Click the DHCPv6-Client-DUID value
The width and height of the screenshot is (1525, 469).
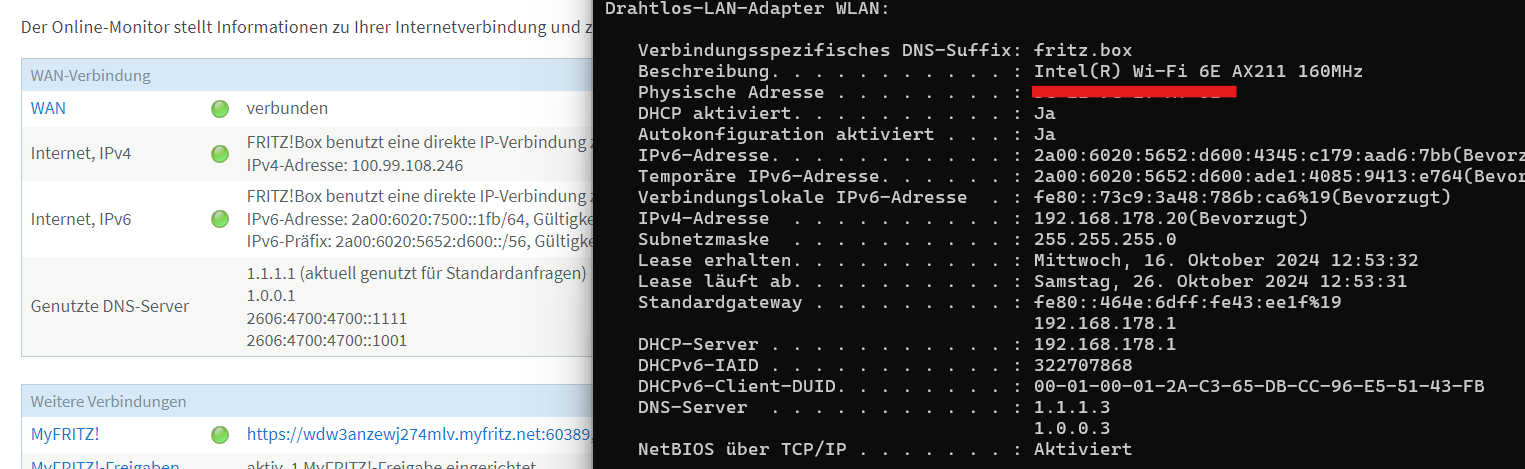pos(1259,386)
